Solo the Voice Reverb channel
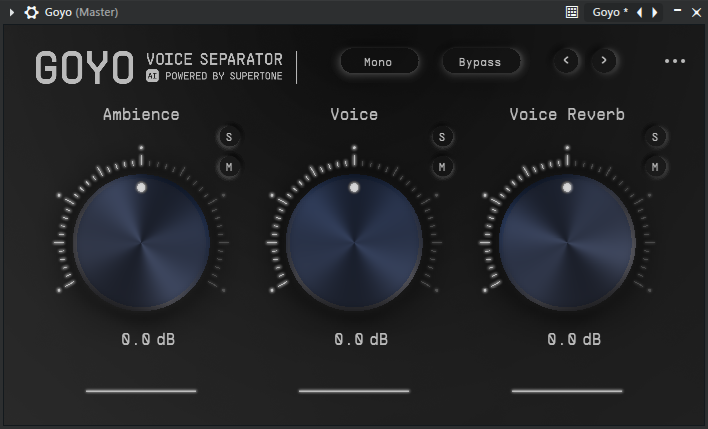This screenshot has height=429, width=708. click(655, 137)
